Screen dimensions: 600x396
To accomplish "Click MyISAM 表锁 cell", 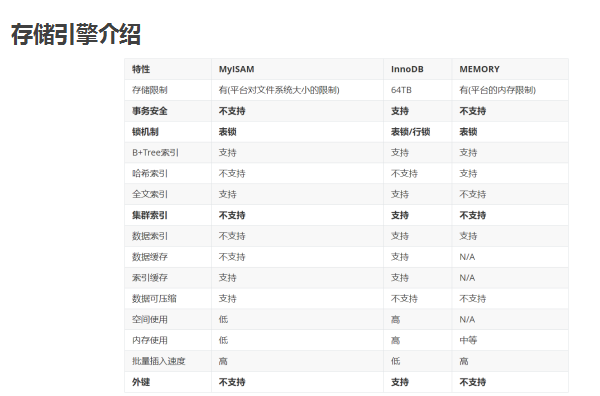I will 227,132.
